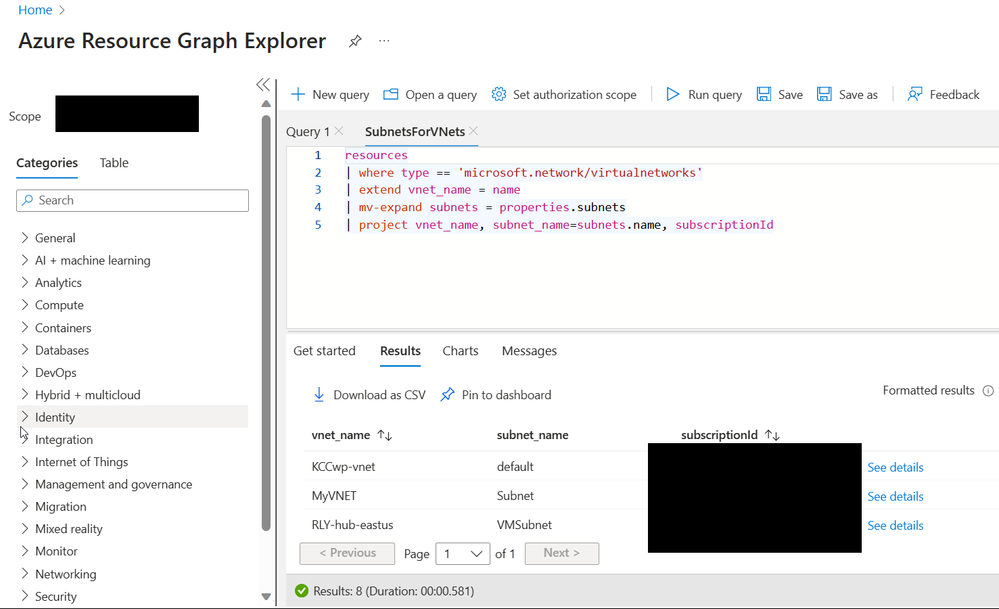Expand the Compute category
999x609 pixels.
point(24,304)
